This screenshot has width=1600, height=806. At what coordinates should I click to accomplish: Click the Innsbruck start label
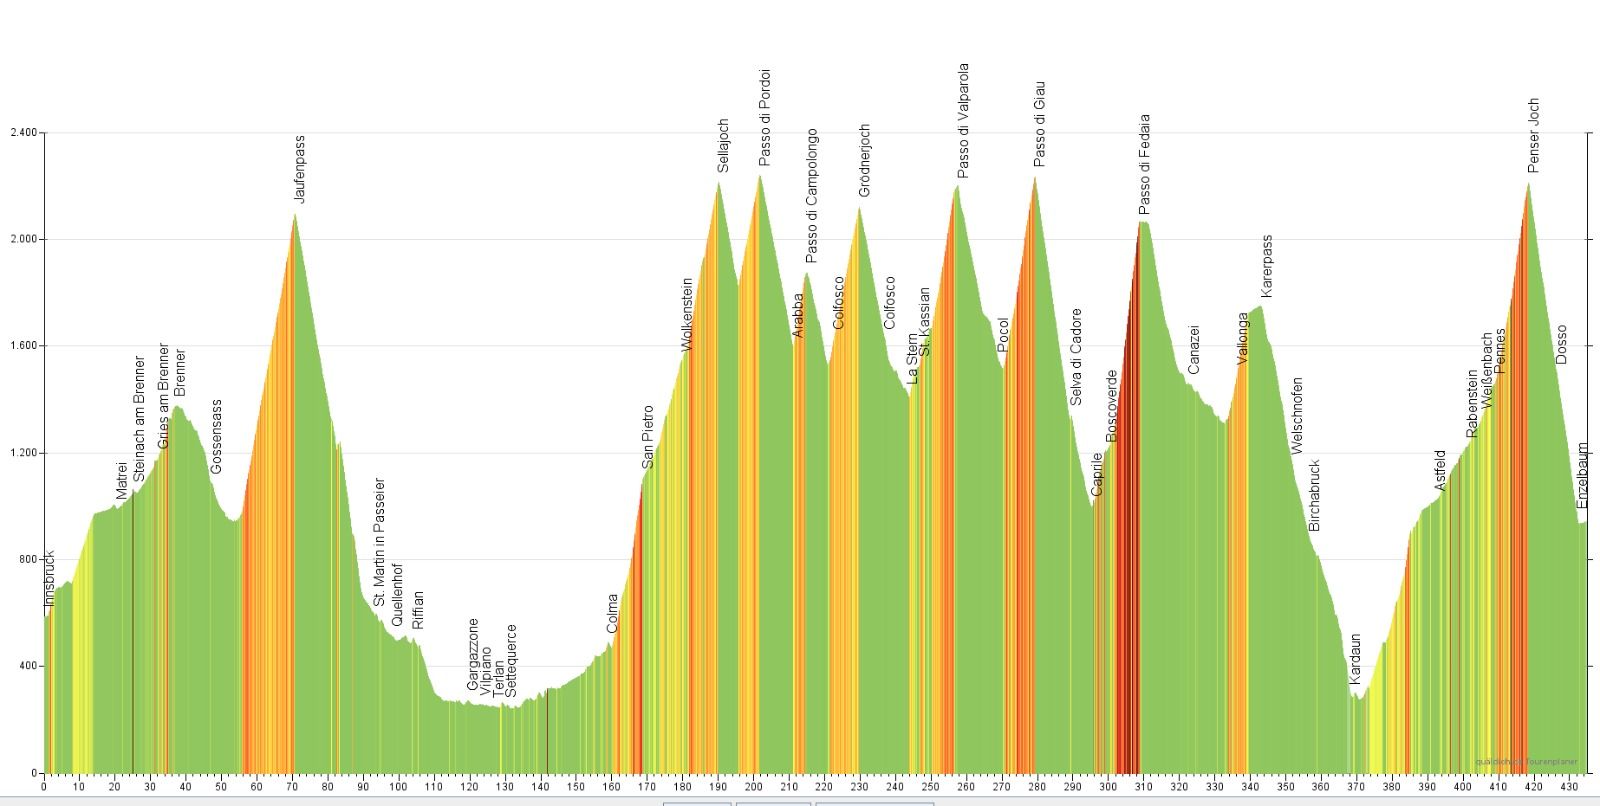pos(50,579)
